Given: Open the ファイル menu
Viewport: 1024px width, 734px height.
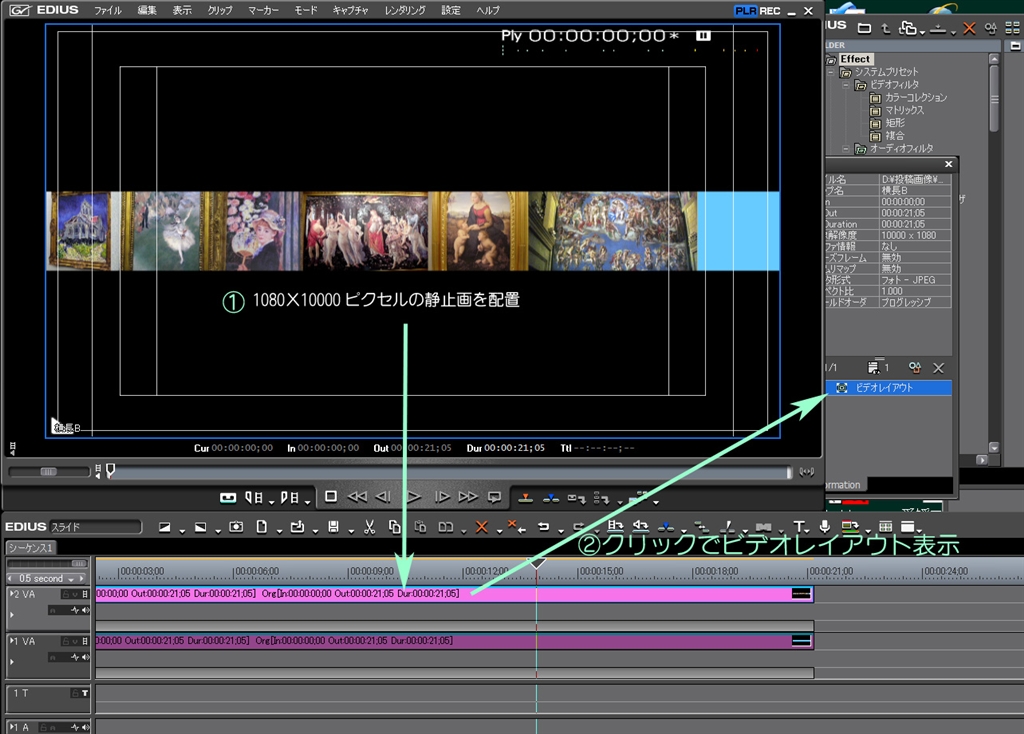Looking at the screenshot, I should 107,10.
